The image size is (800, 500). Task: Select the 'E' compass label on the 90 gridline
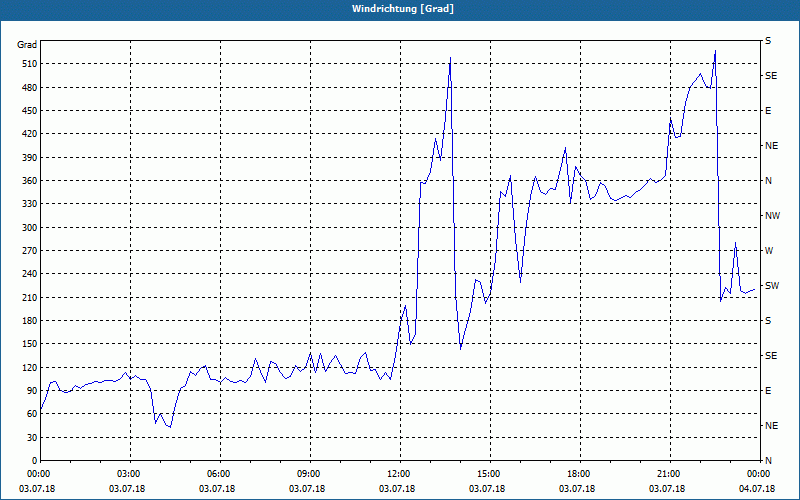(x=768, y=391)
